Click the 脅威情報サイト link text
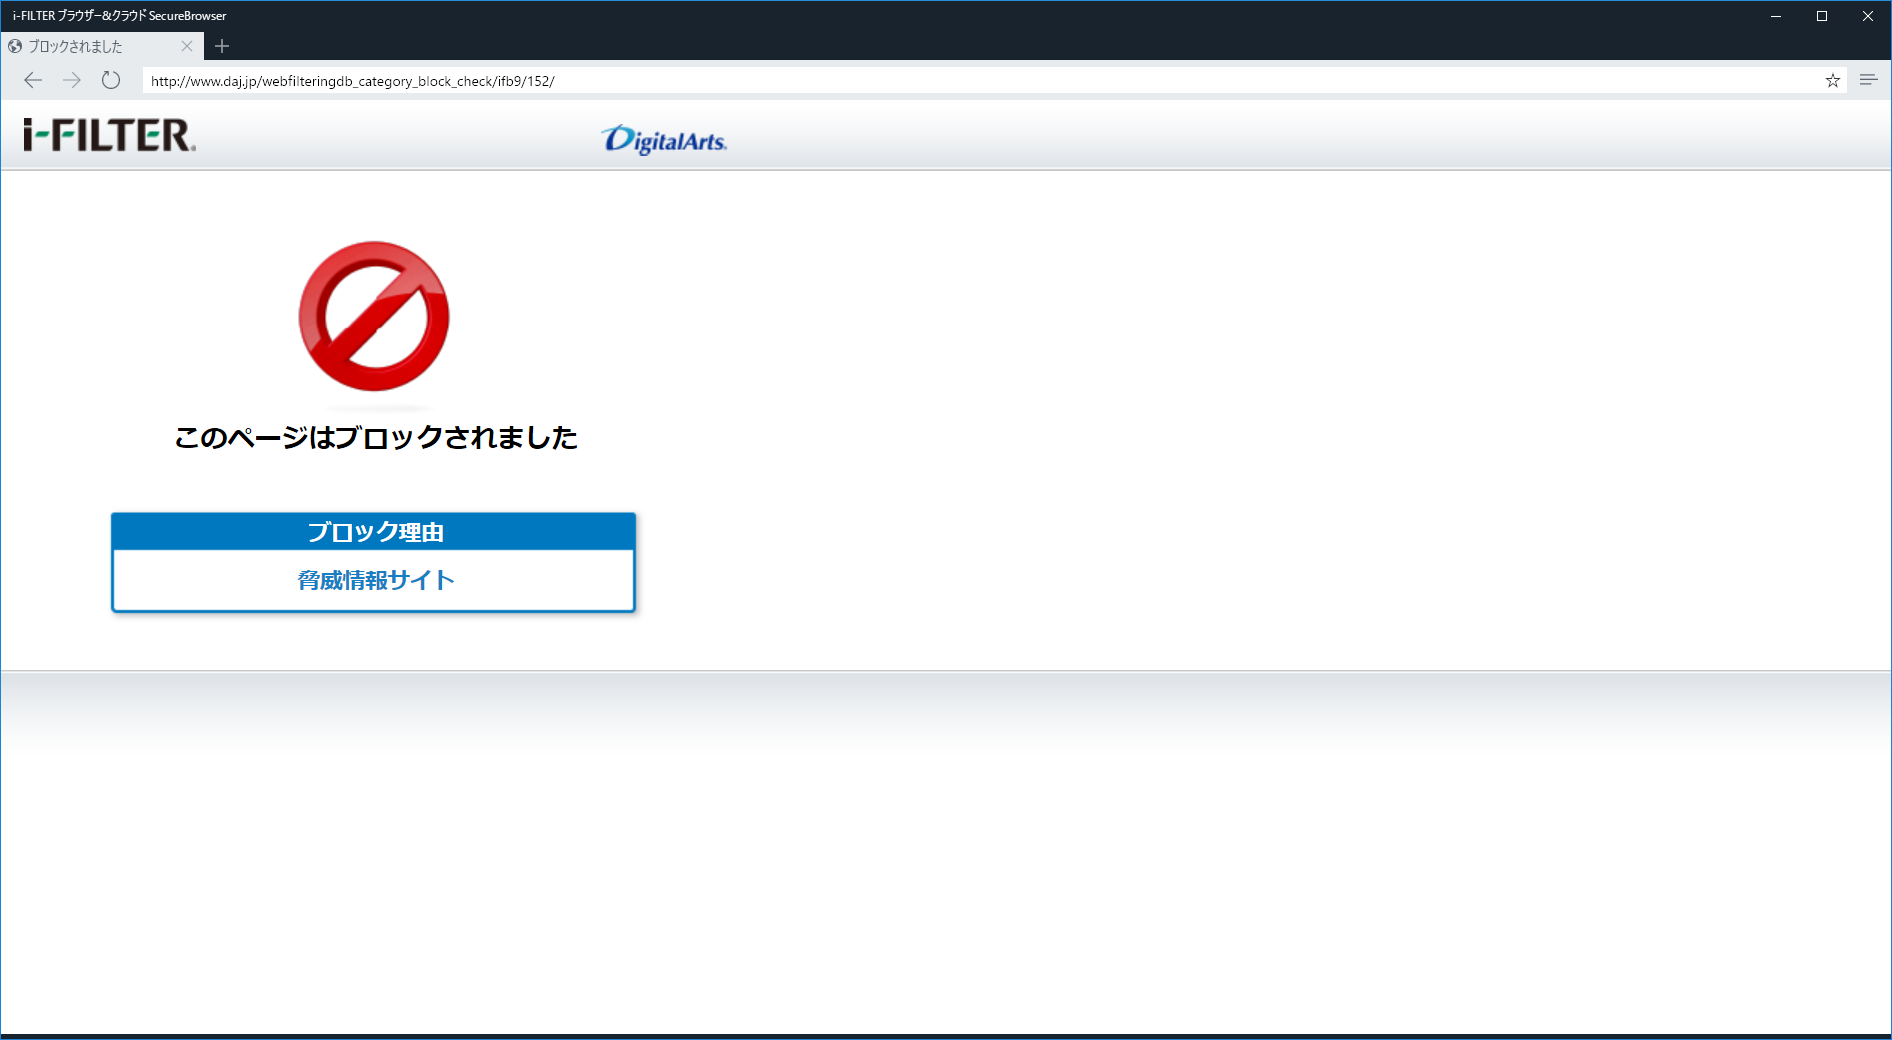 [373, 580]
